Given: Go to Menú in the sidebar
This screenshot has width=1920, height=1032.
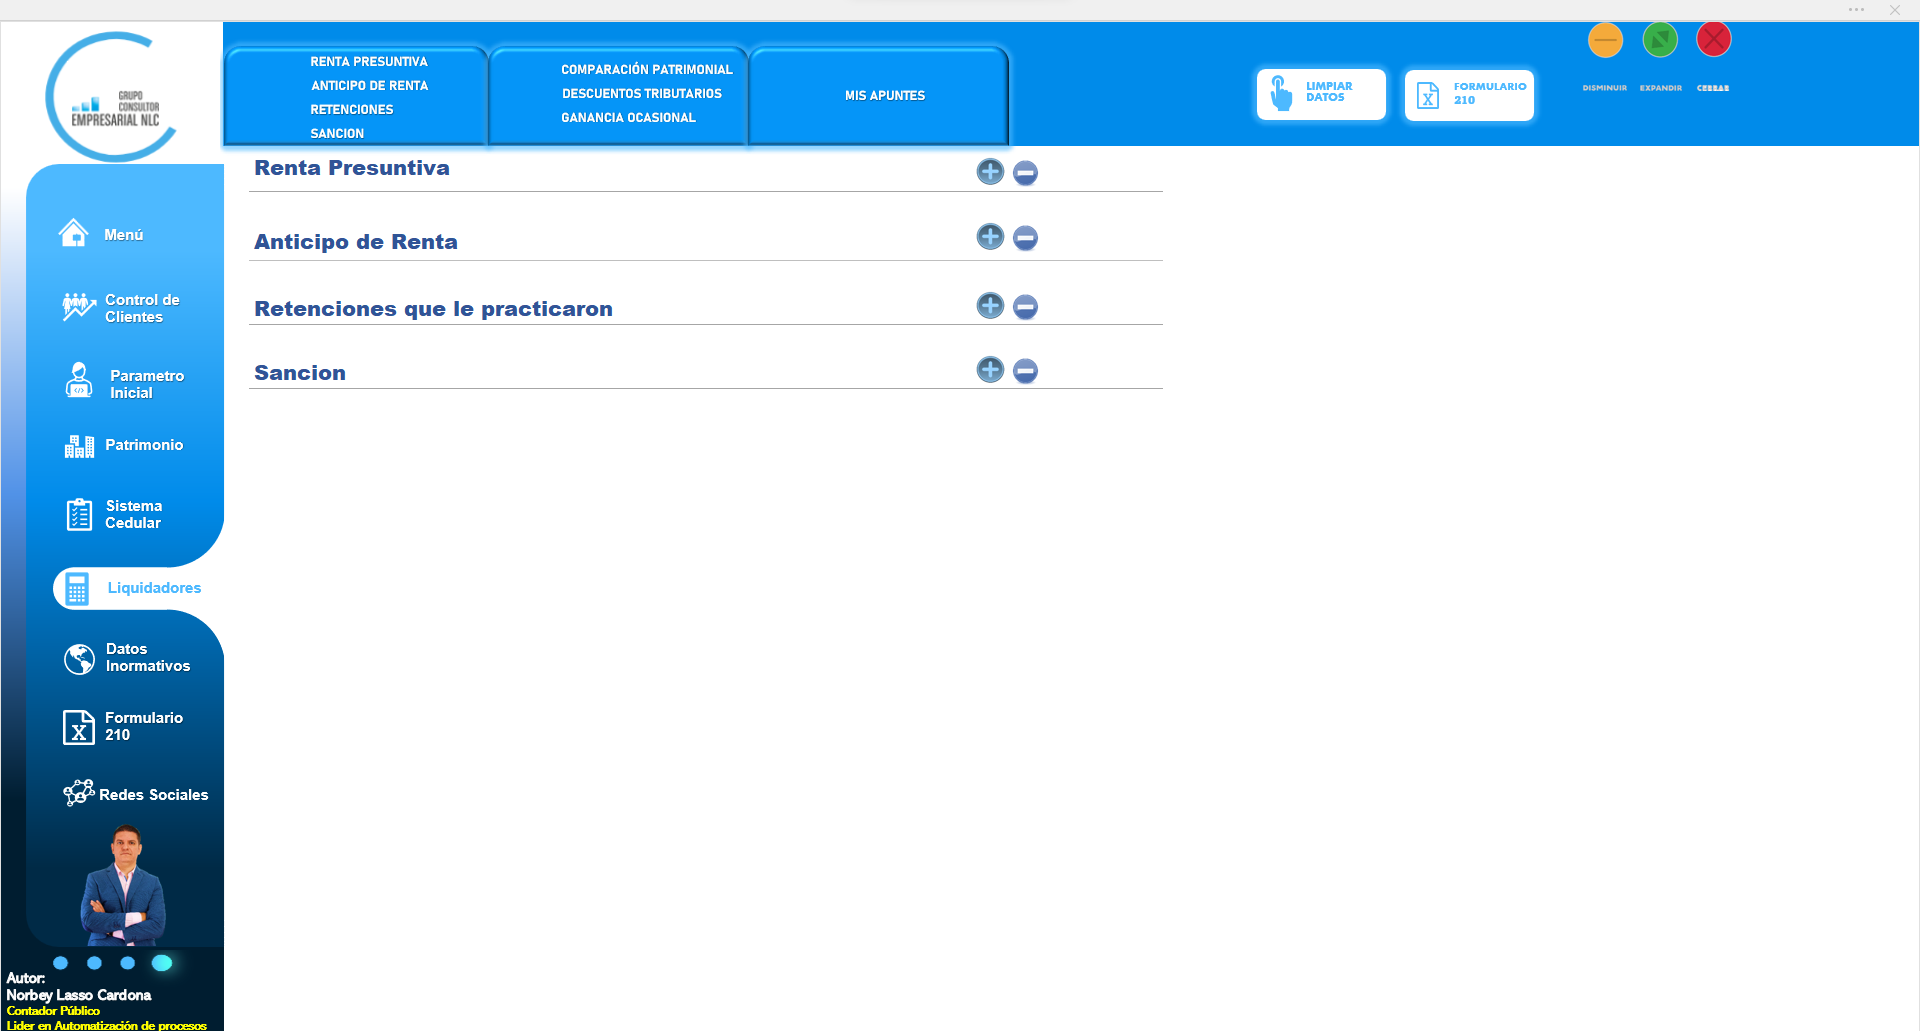Looking at the screenshot, I should tap(124, 235).
